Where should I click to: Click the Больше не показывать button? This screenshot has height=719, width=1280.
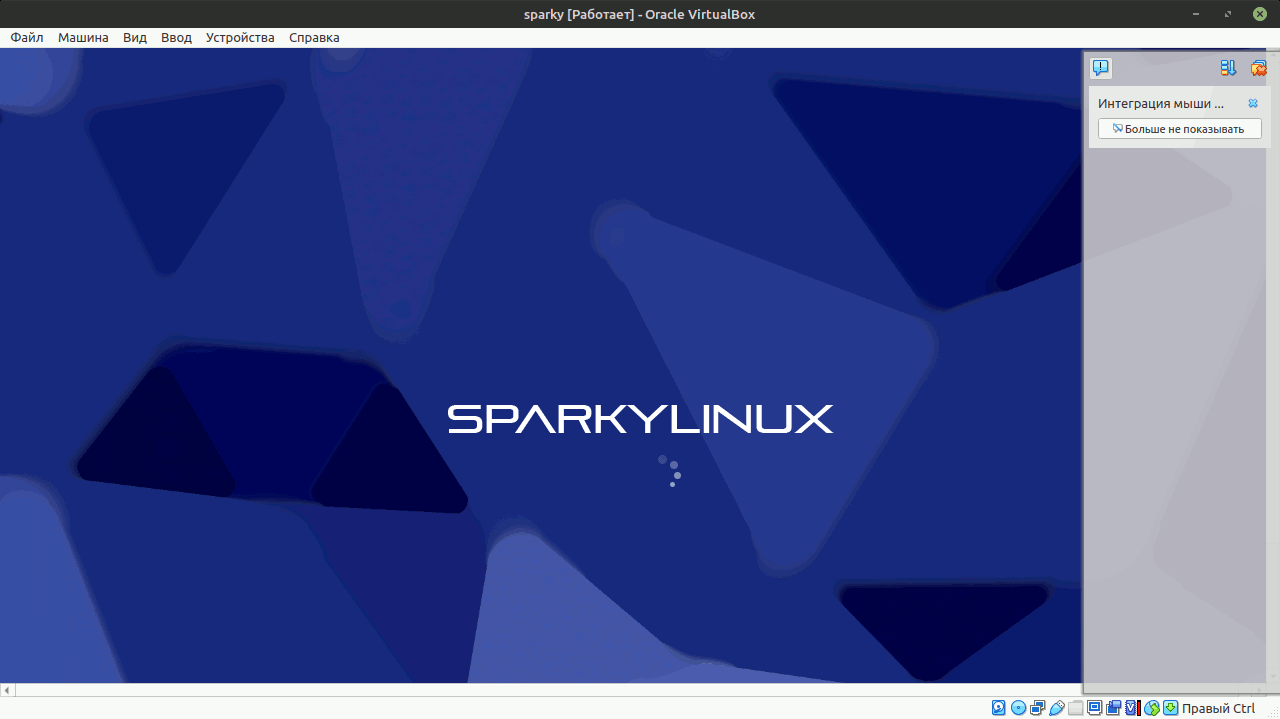click(1180, 129)
